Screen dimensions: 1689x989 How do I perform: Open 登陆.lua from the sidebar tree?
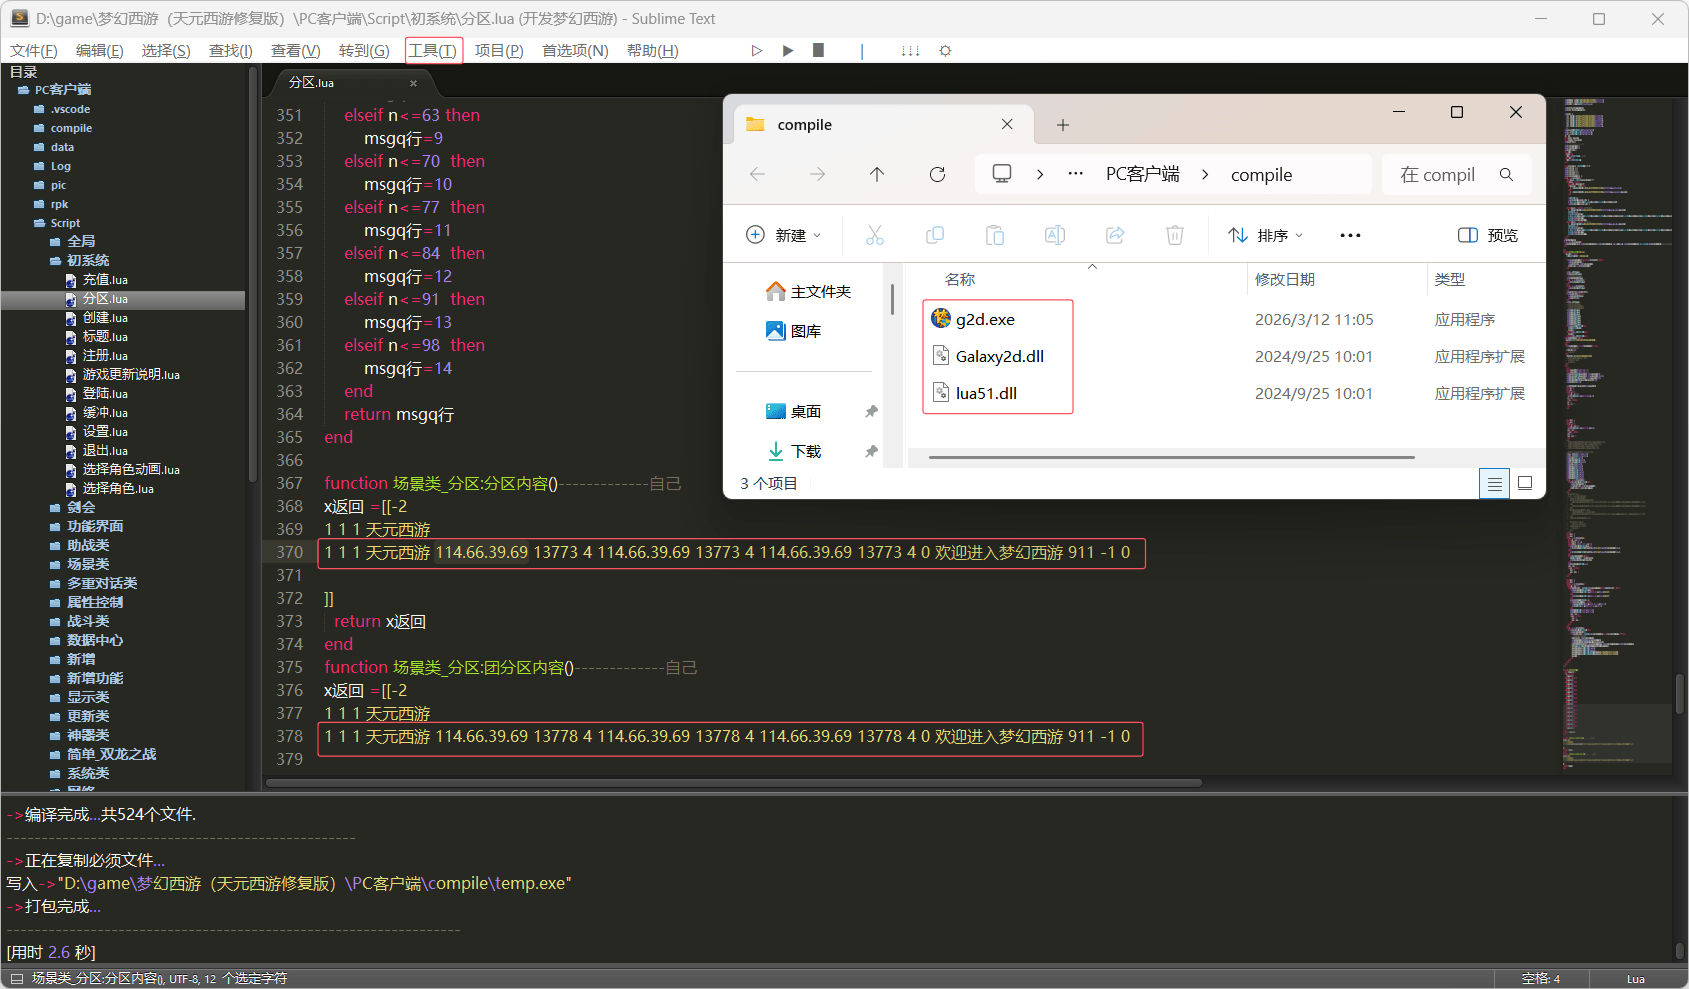point(105,394)
